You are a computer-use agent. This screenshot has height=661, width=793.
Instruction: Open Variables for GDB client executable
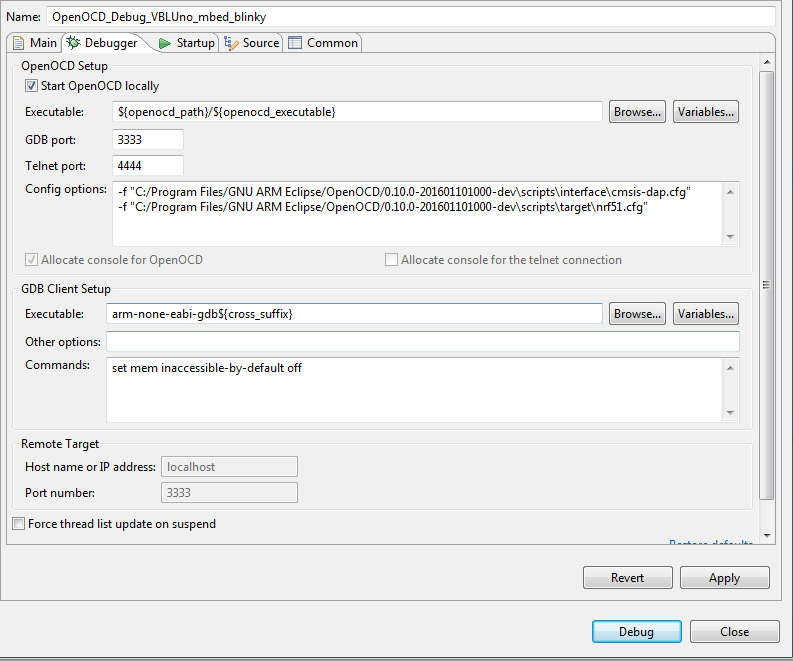[x=706, y=314]
